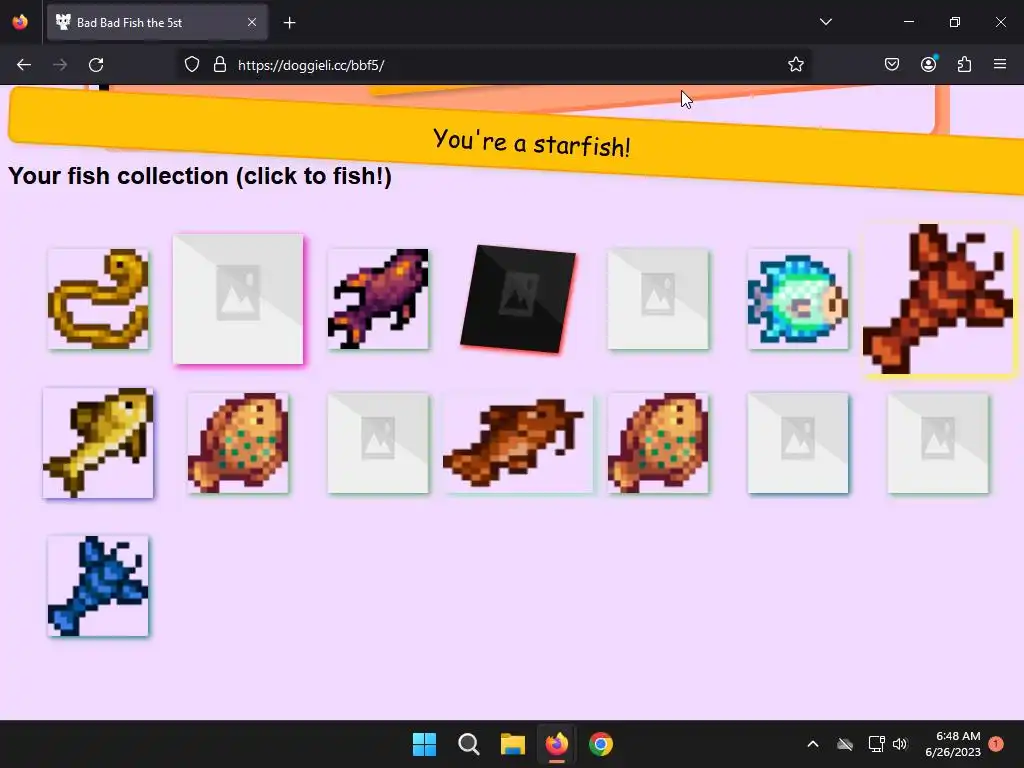Click the yellow carp fish tile
The height and width of the screenshot is (768, 1024).
(98, 443)
